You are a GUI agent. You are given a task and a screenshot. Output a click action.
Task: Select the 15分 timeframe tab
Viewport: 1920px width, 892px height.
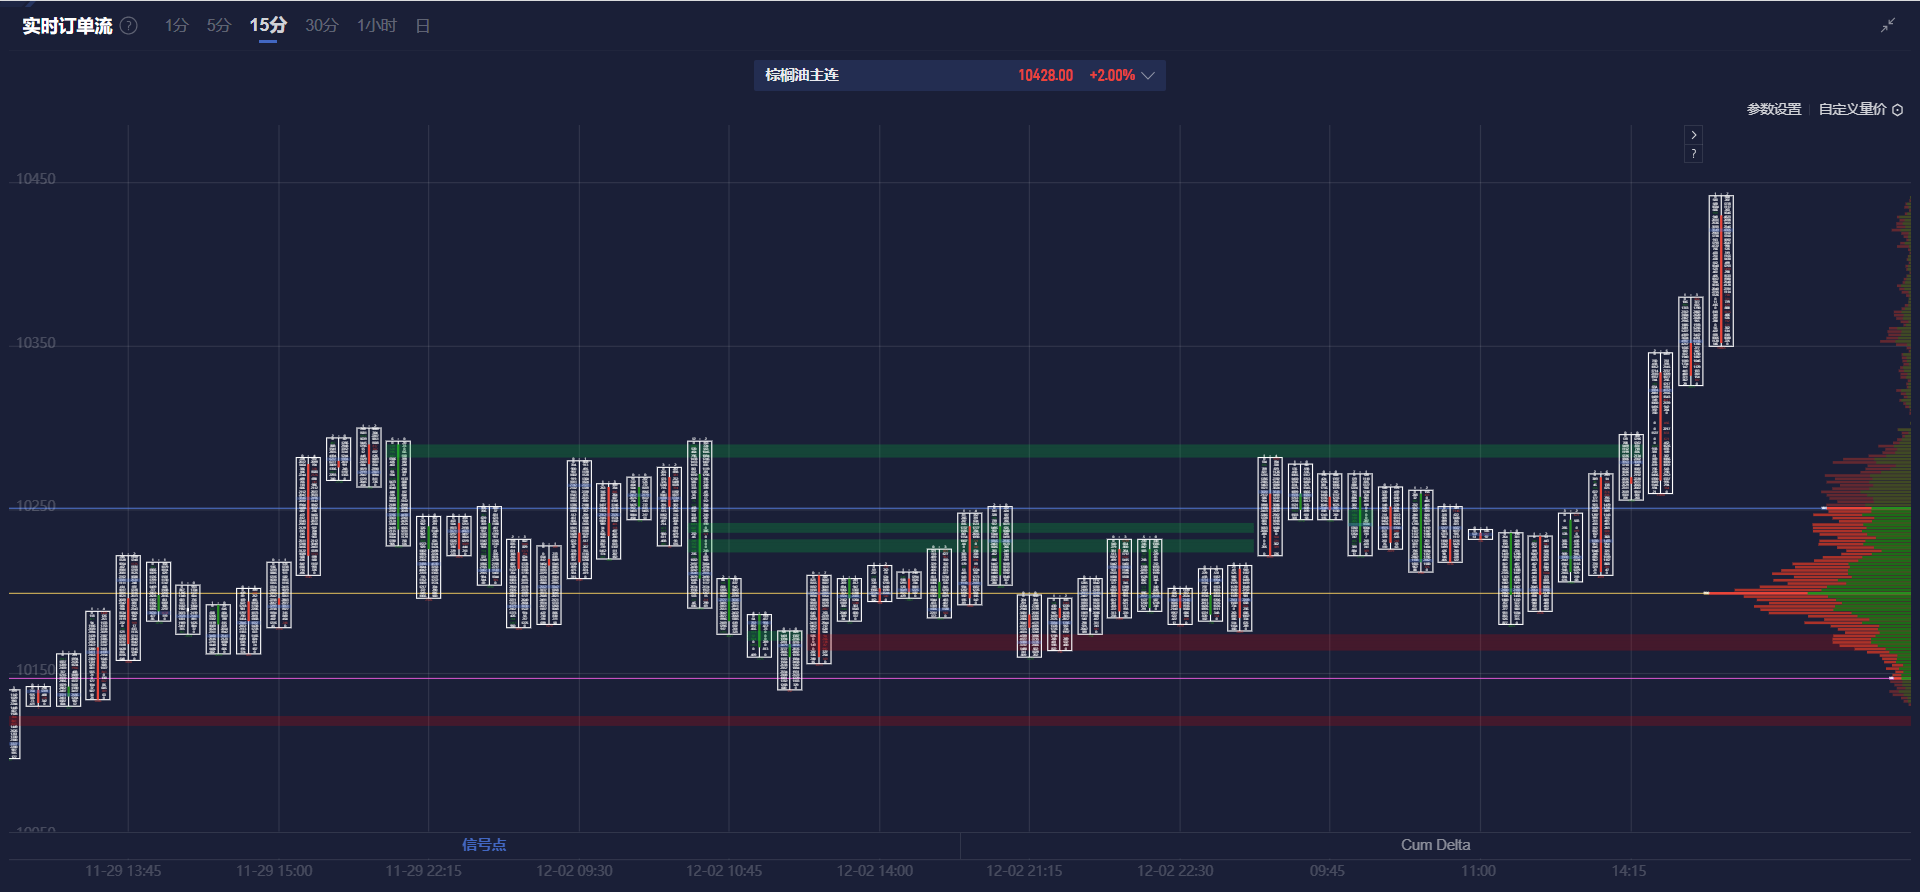pos(268,26)
